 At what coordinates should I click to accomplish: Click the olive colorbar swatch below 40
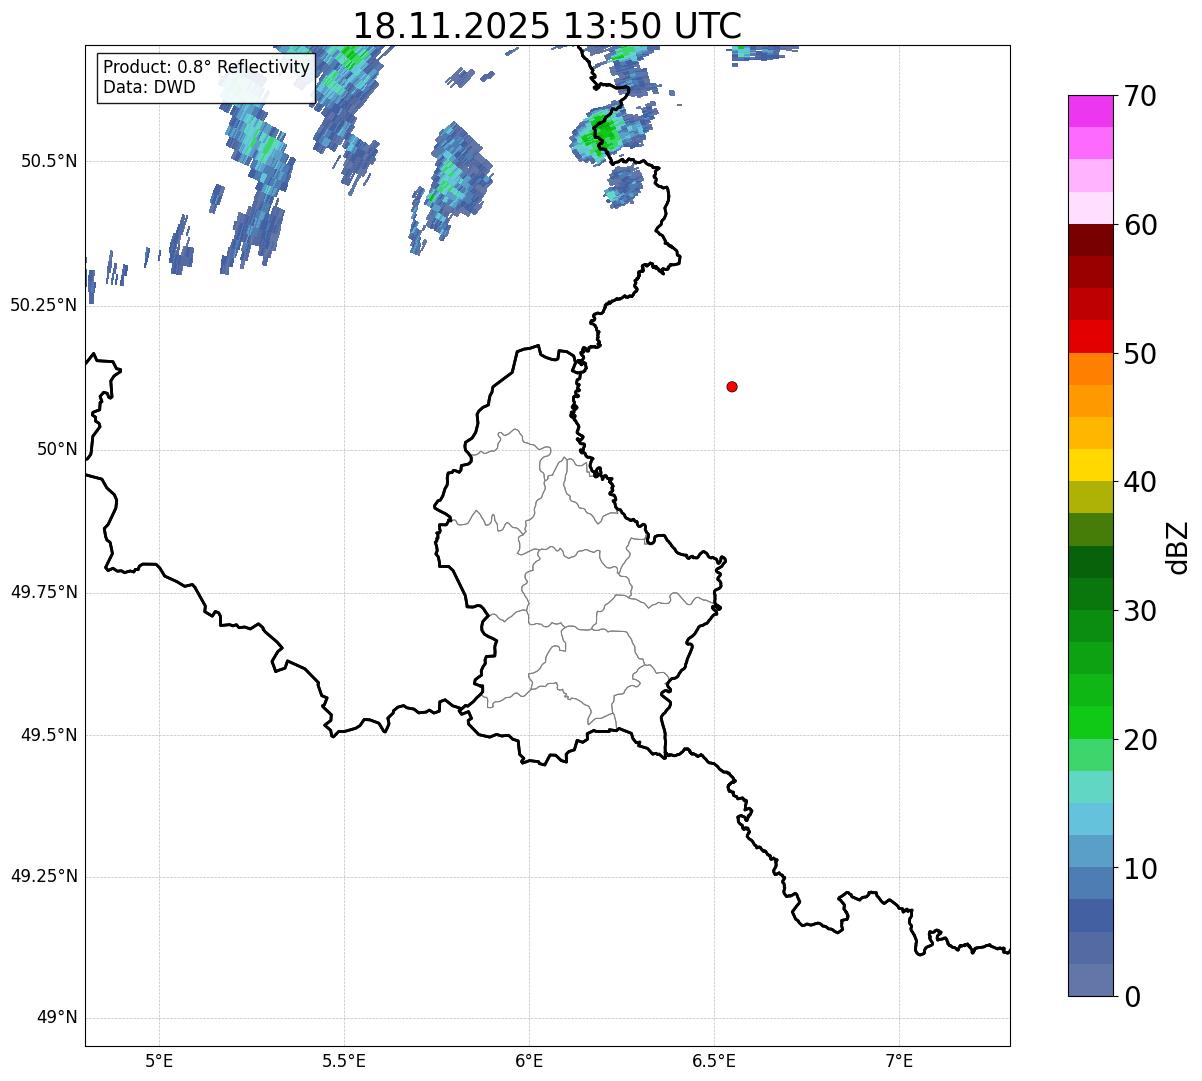coord(1091,497)
